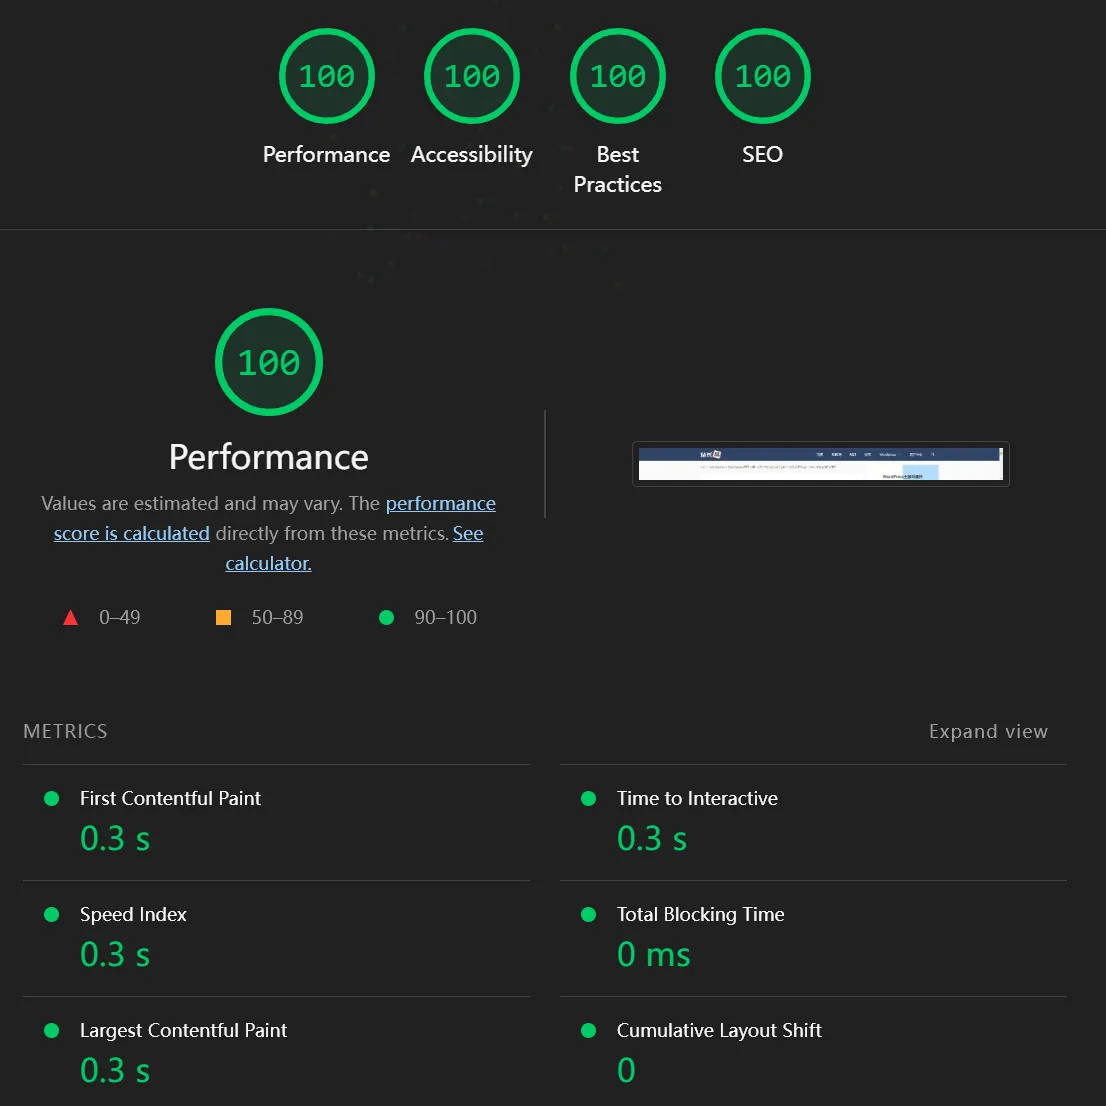
Task: Click the Best Practices score gauge
Action: click(x=617, y=76)
